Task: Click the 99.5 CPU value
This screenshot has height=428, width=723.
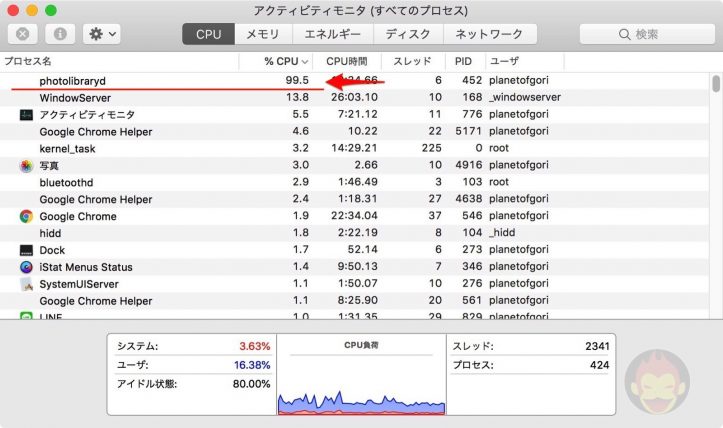Action: 297,80
